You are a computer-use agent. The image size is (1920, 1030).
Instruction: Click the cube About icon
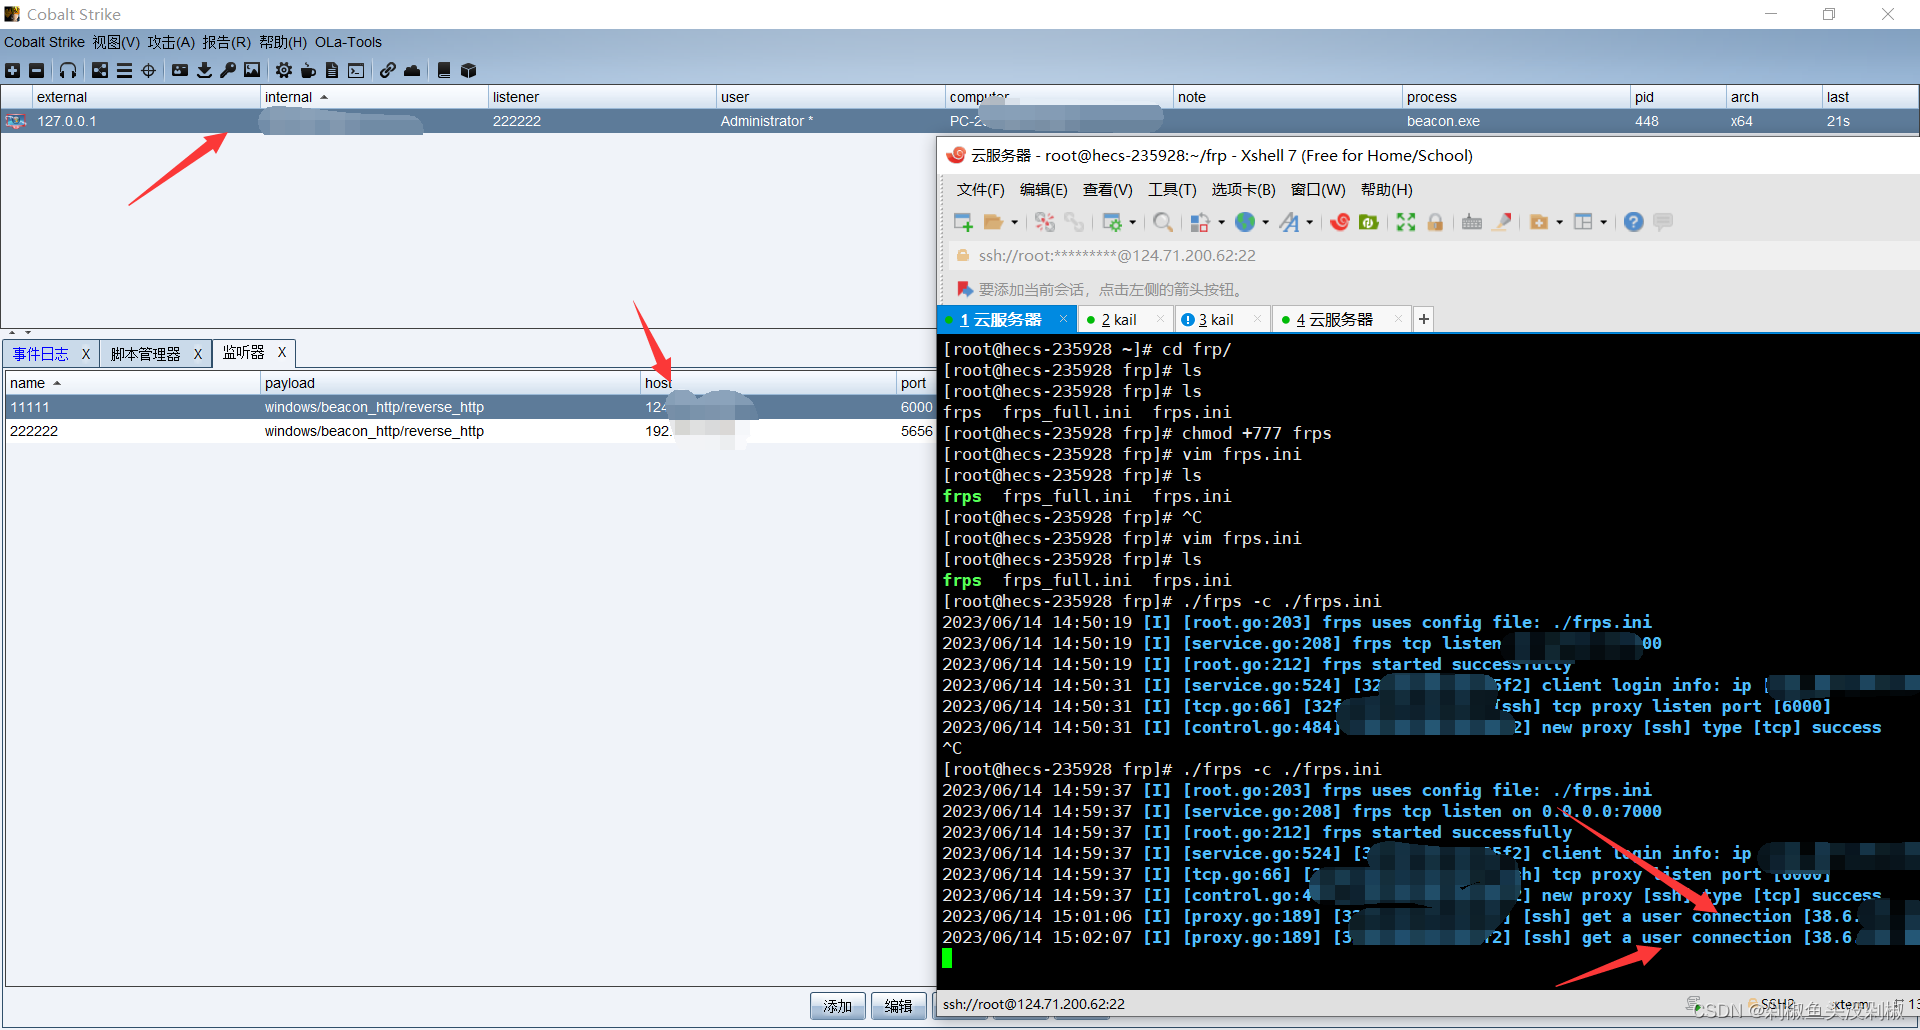[x=468, y=70]
